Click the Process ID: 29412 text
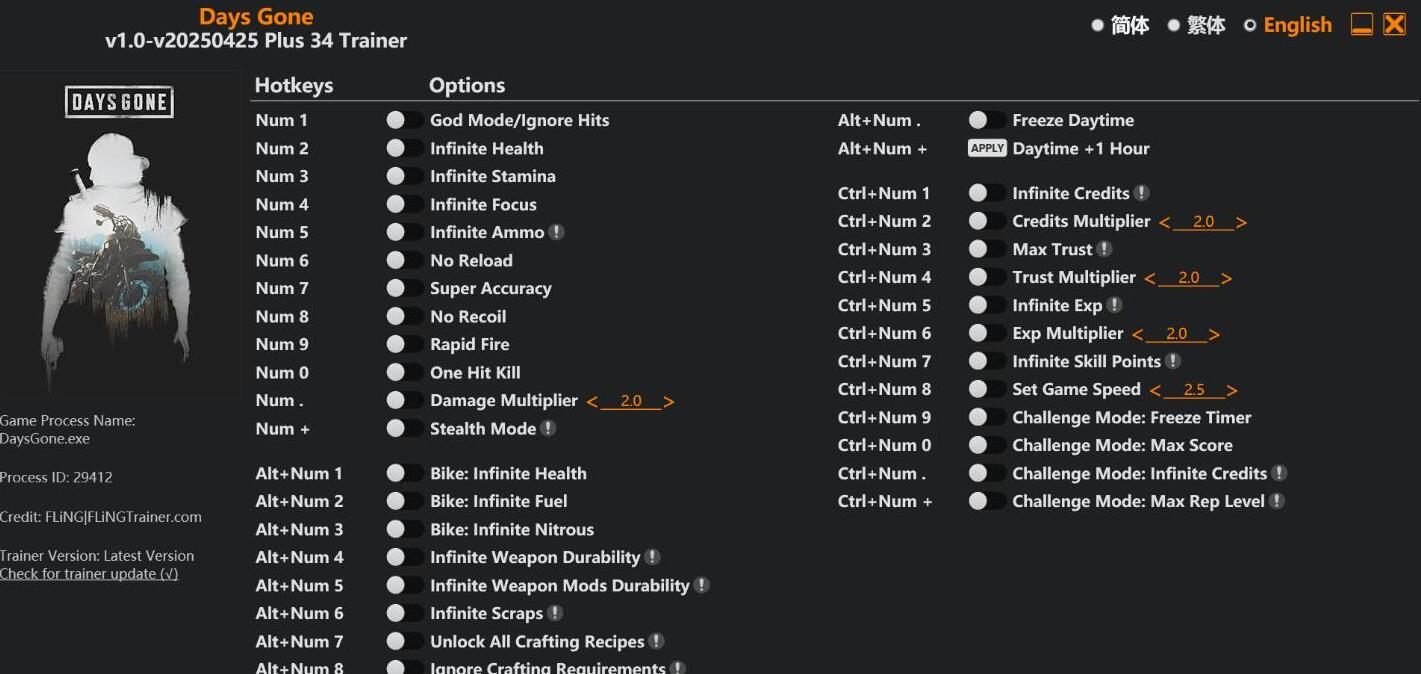Screen dimensions: 1421x674 point(56,477)
